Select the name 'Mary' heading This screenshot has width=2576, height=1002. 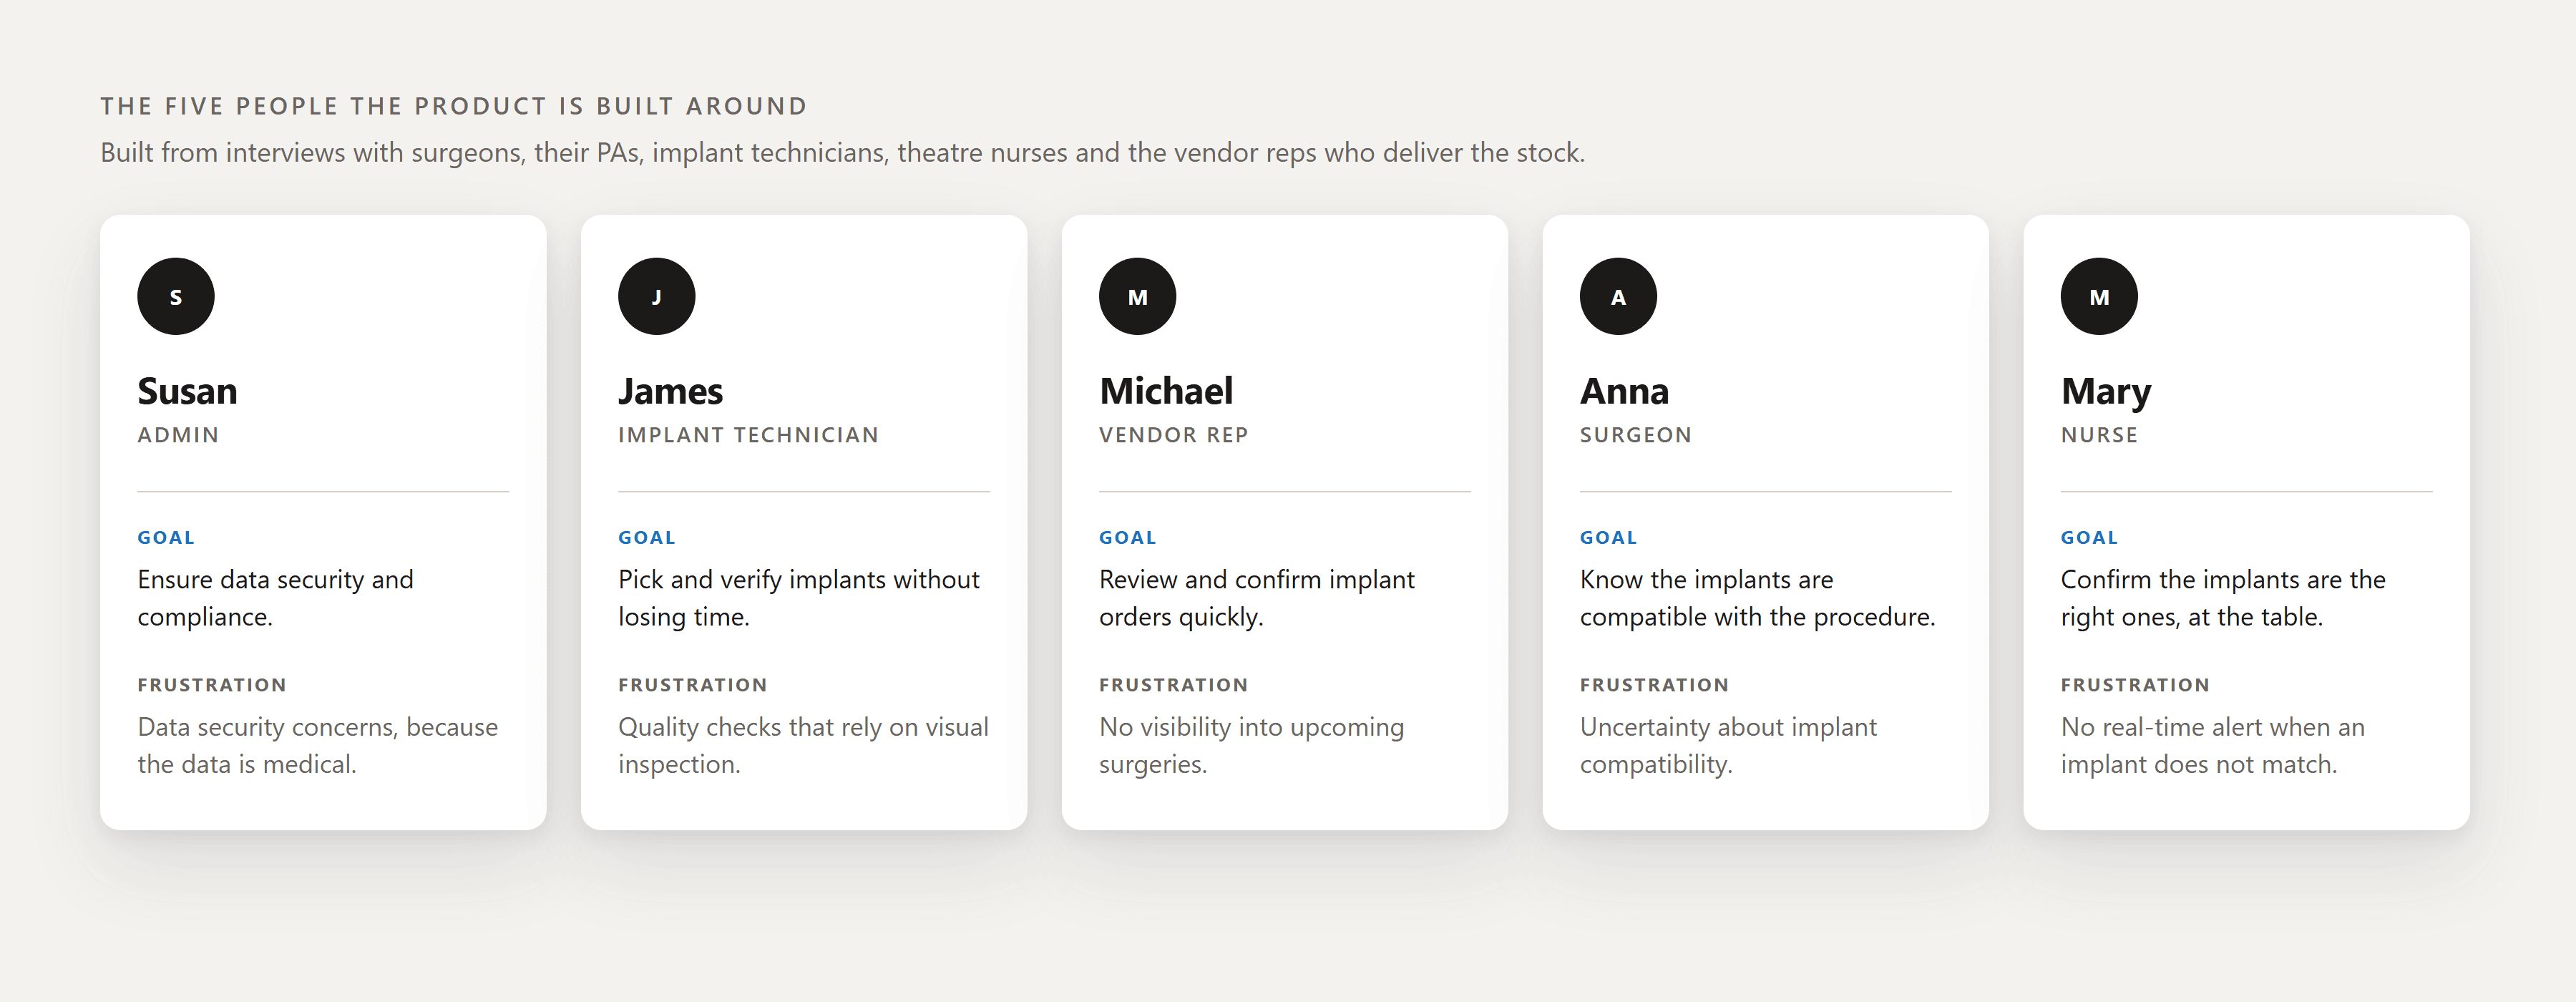[2106, 392]
